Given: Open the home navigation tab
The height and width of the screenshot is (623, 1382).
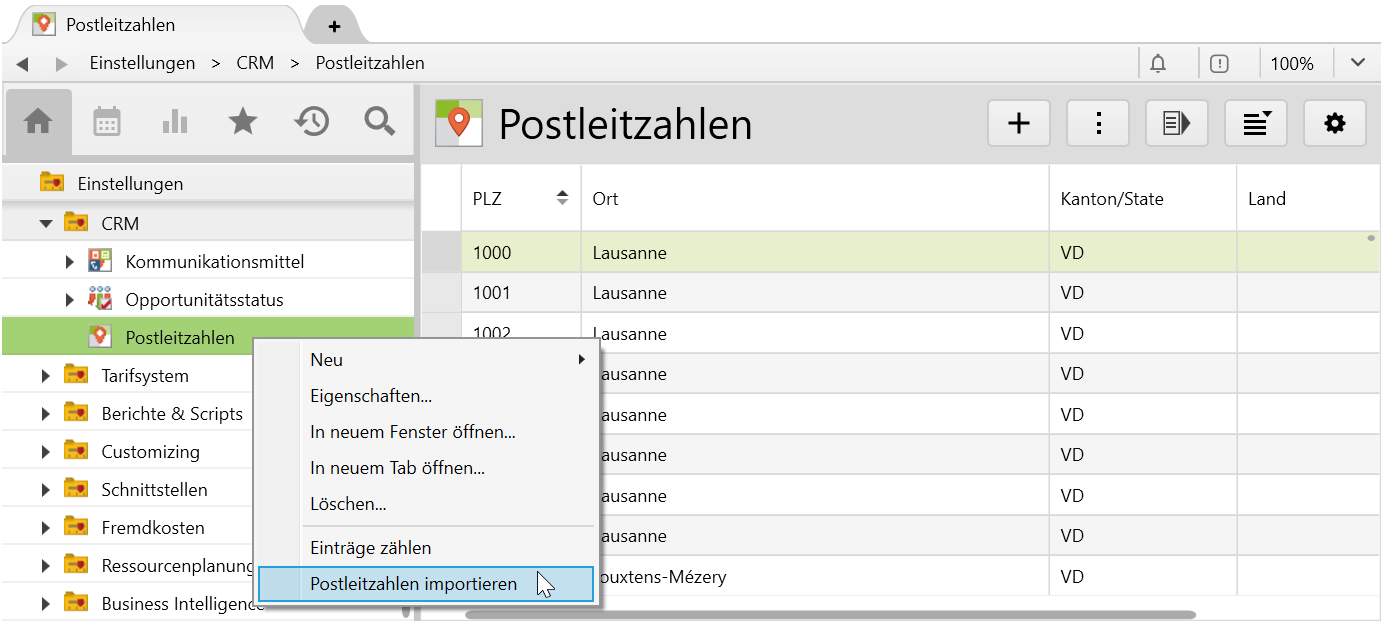Looking at the screenshot, I should point(38,122).
